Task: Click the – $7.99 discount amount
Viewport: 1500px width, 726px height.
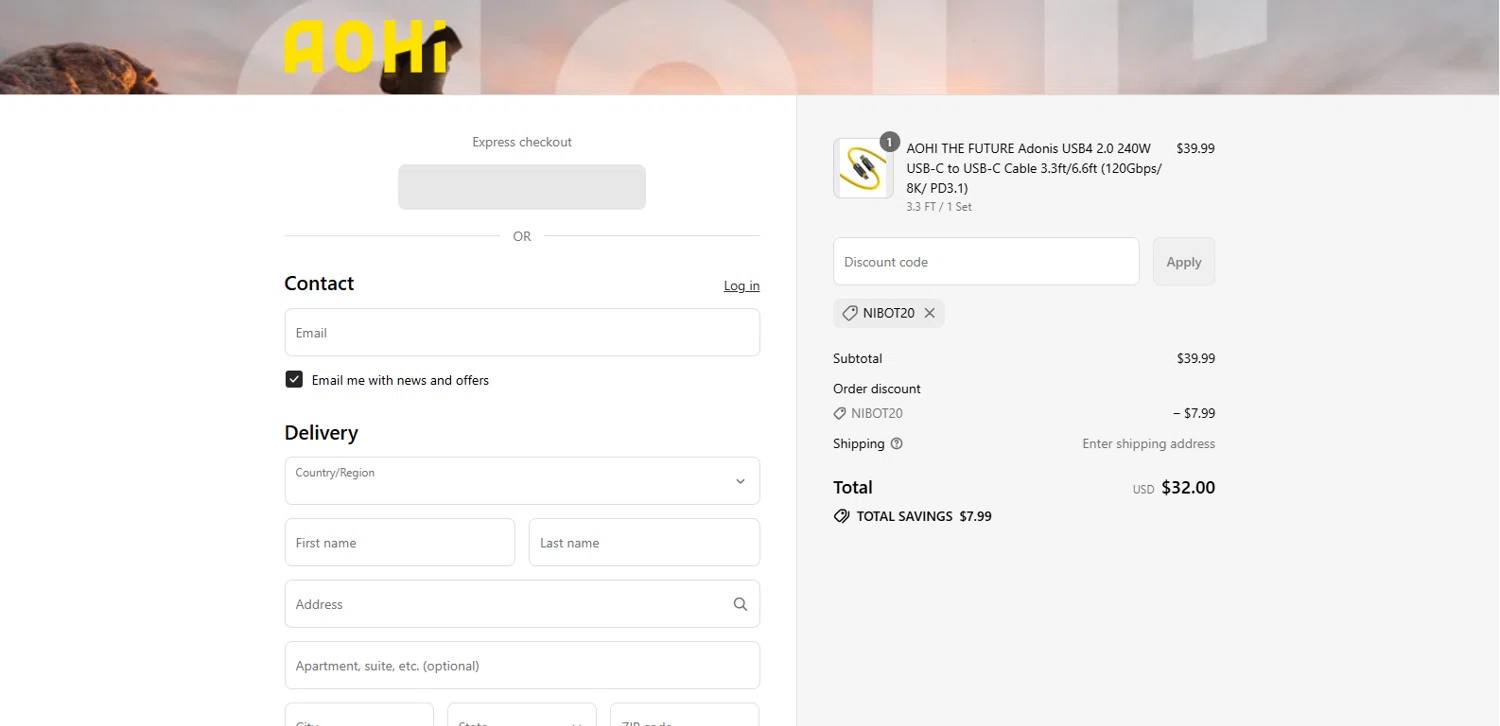Action: point(1194,413)
